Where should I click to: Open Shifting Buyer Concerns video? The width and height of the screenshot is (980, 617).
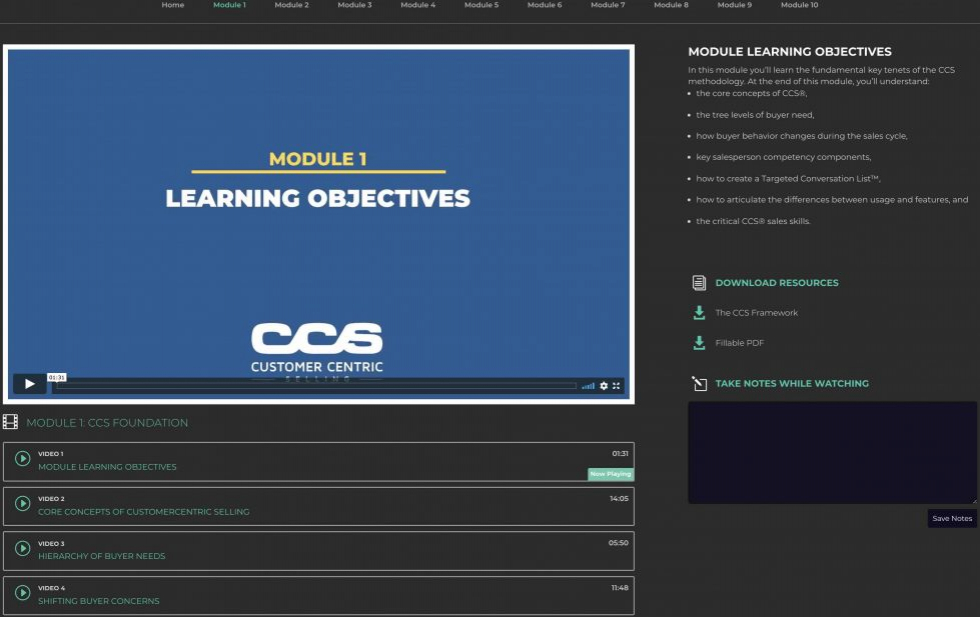pyautogui.click(x=99, y=601)
